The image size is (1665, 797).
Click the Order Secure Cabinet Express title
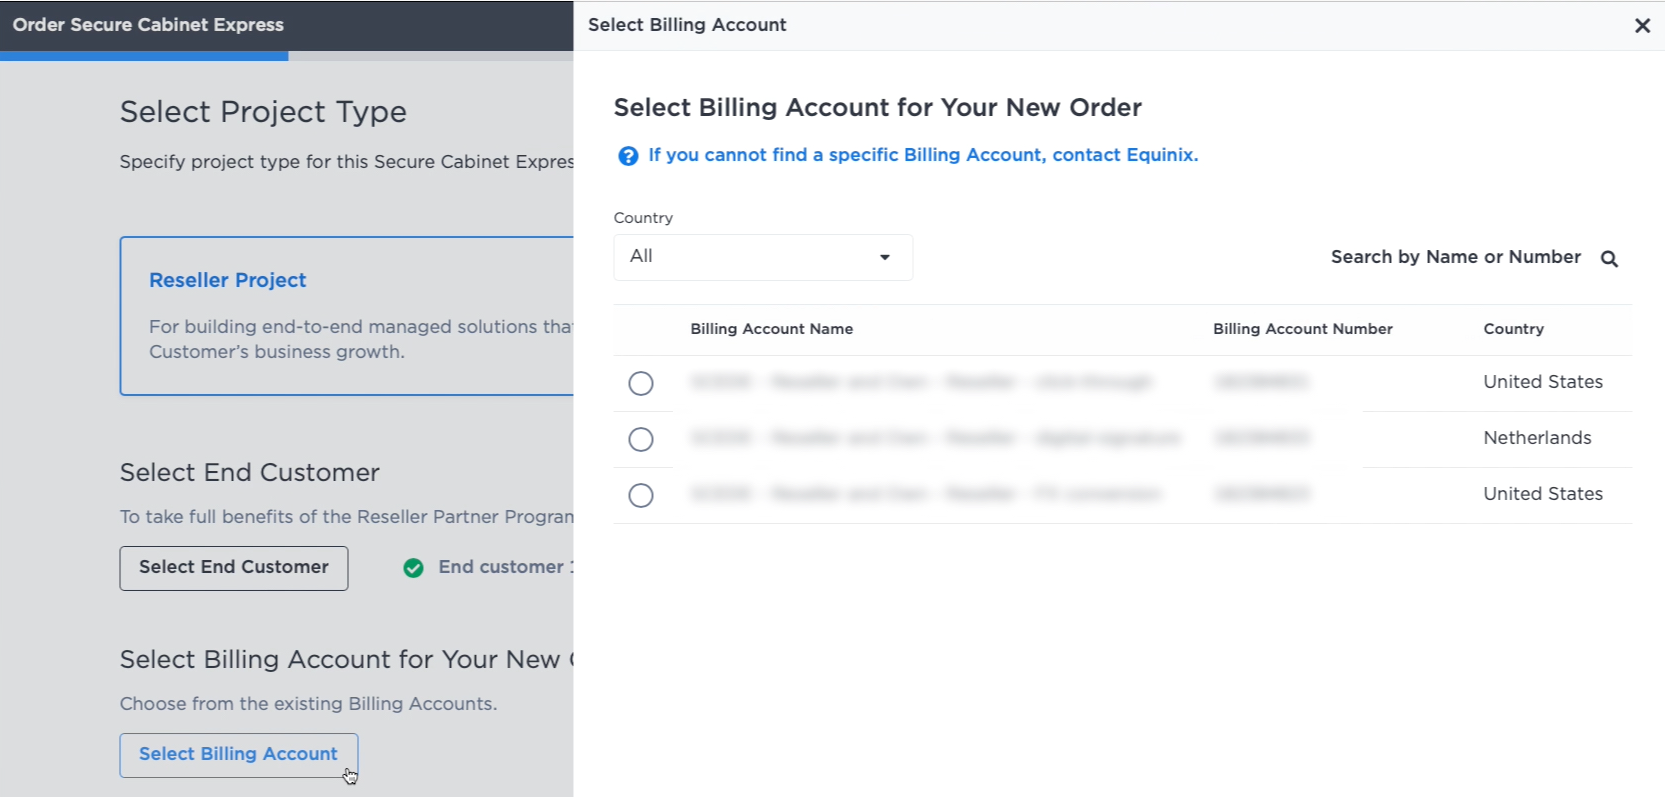coord(148,25)
